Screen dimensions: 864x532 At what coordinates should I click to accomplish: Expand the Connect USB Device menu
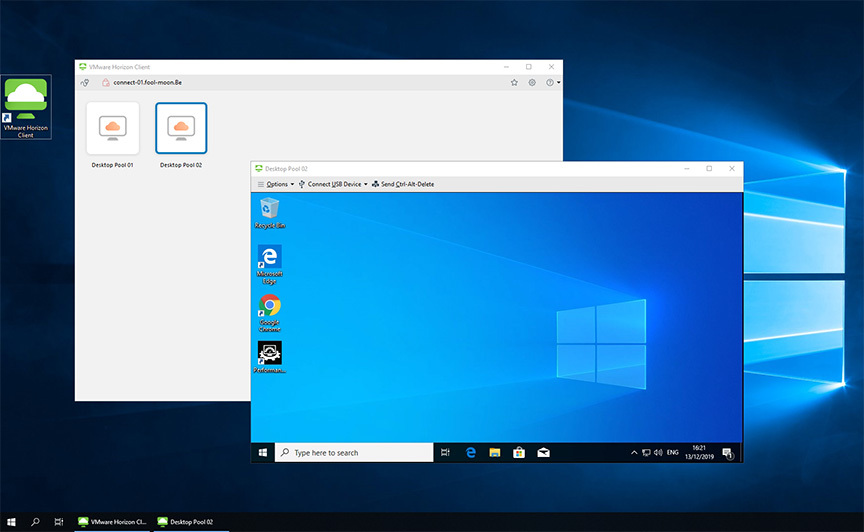334,184
